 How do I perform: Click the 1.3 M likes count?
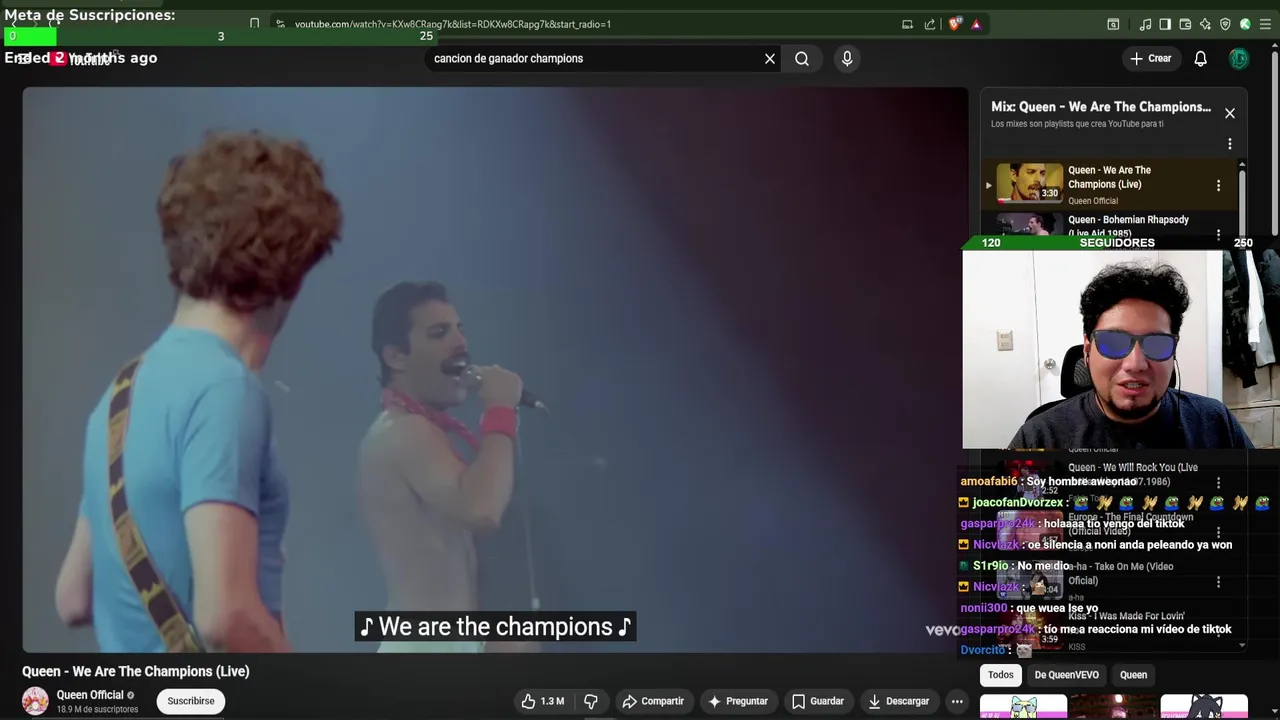pyautogui.click(x=552, y=701)
